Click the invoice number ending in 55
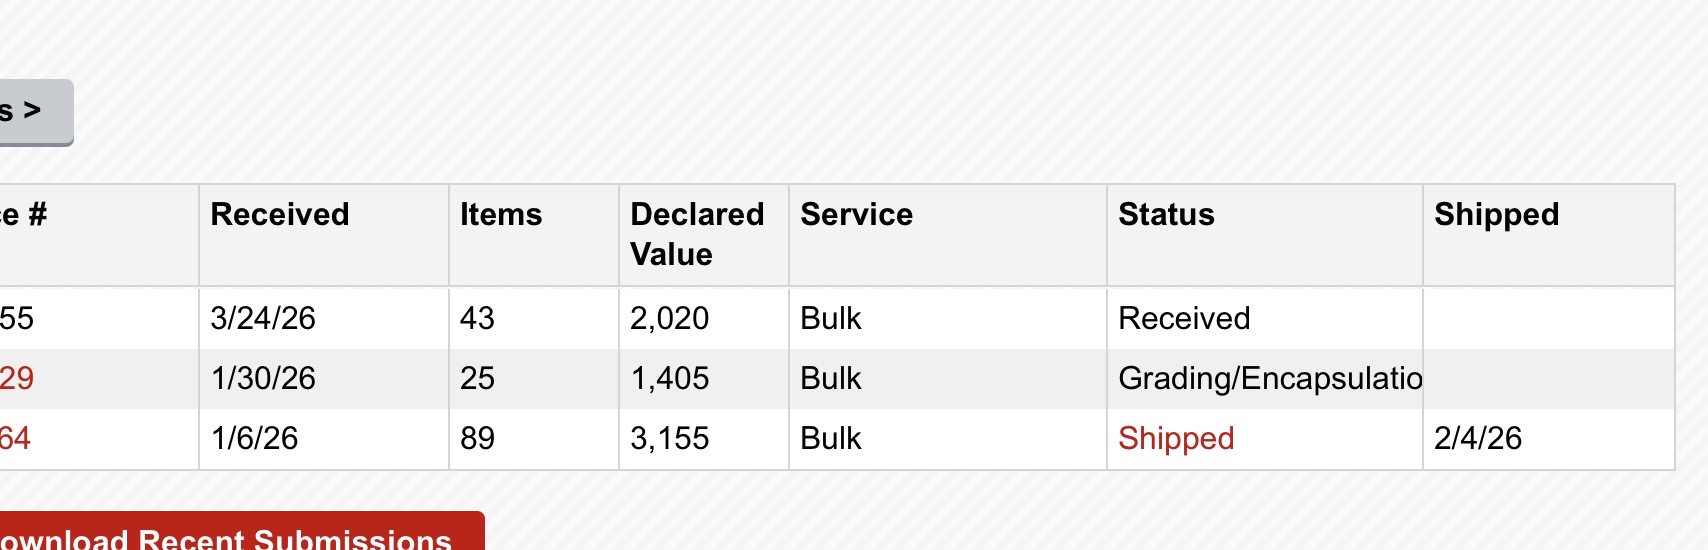Viewport: 1708px width, 550px height. (x=17, y=318)
